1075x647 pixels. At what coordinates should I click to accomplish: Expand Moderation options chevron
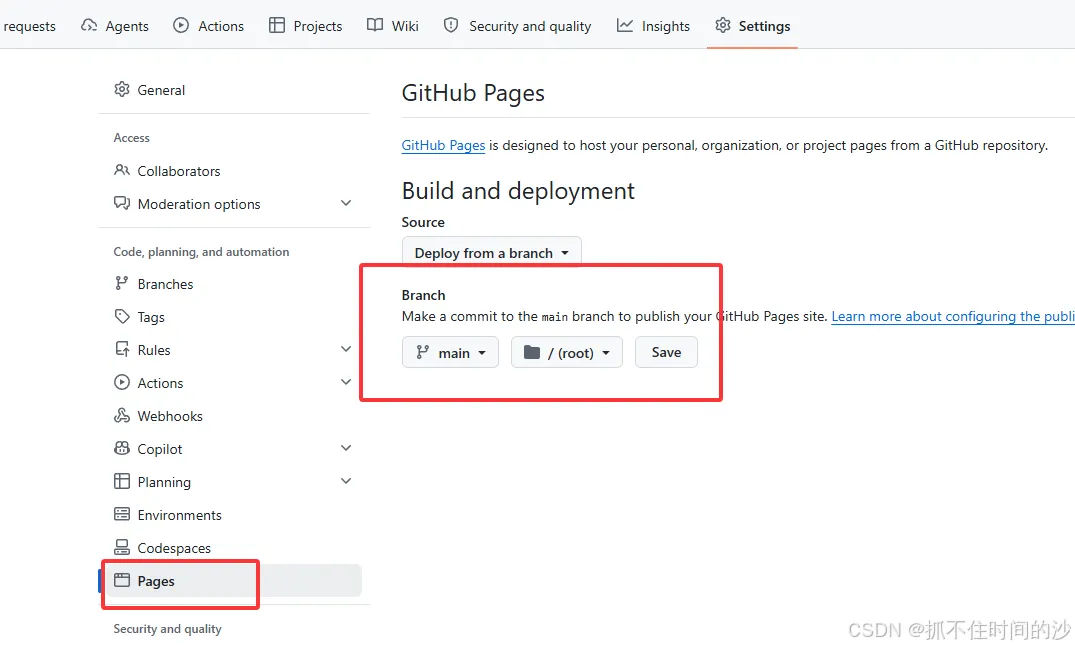point(346,203)
